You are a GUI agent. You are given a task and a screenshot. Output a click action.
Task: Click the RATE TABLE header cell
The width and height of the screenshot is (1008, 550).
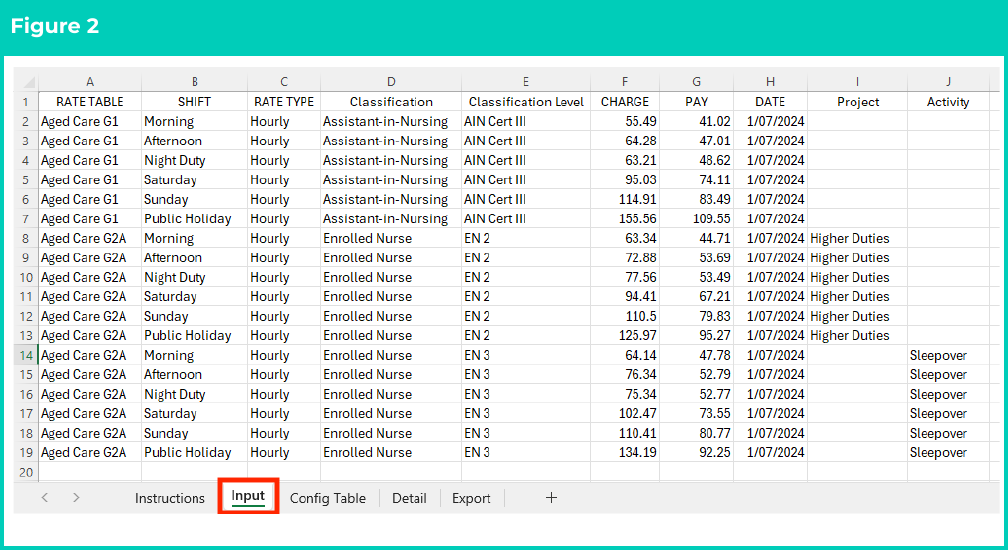(x=90, y=102)
